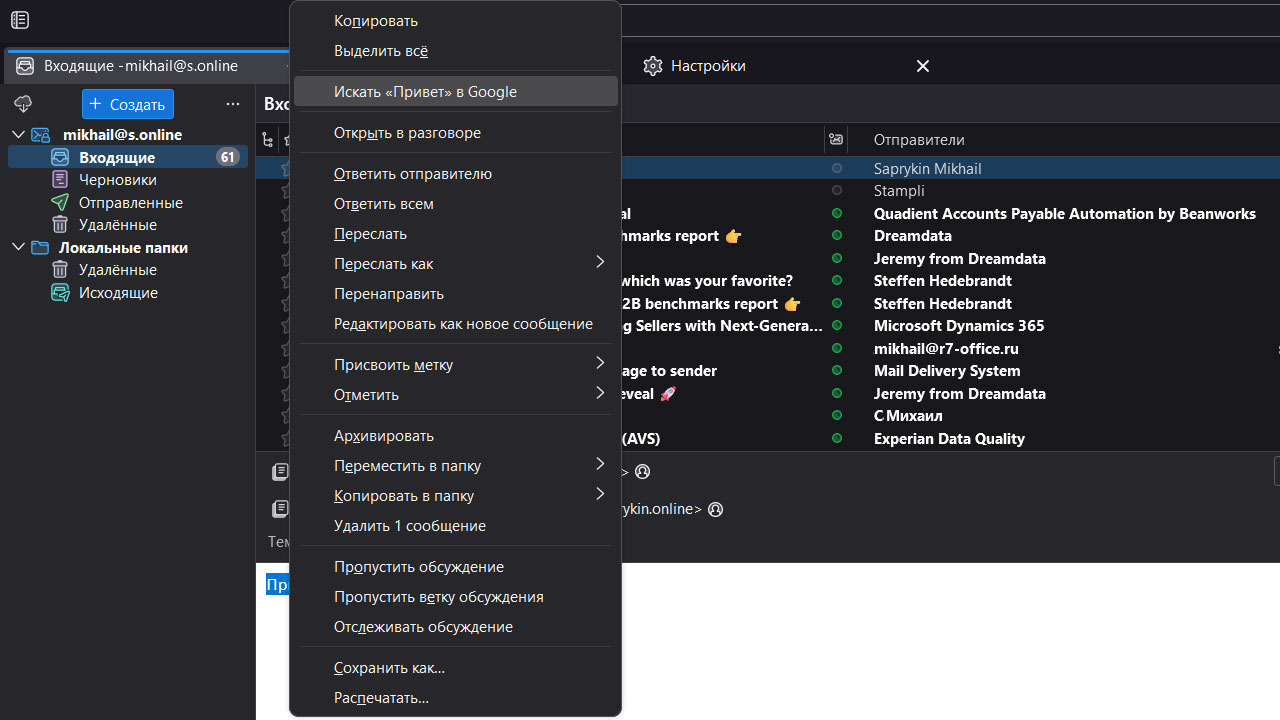The width and height of the screenshot is (1280, 720).
Task: Click the Черновики drafts folder icon
Action: (x=61, y=180)
